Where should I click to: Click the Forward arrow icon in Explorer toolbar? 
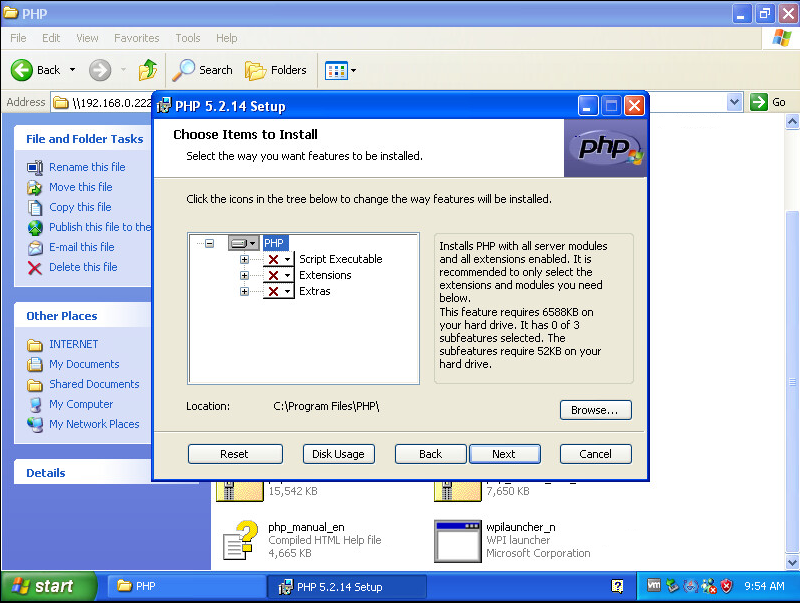[99, 70]
